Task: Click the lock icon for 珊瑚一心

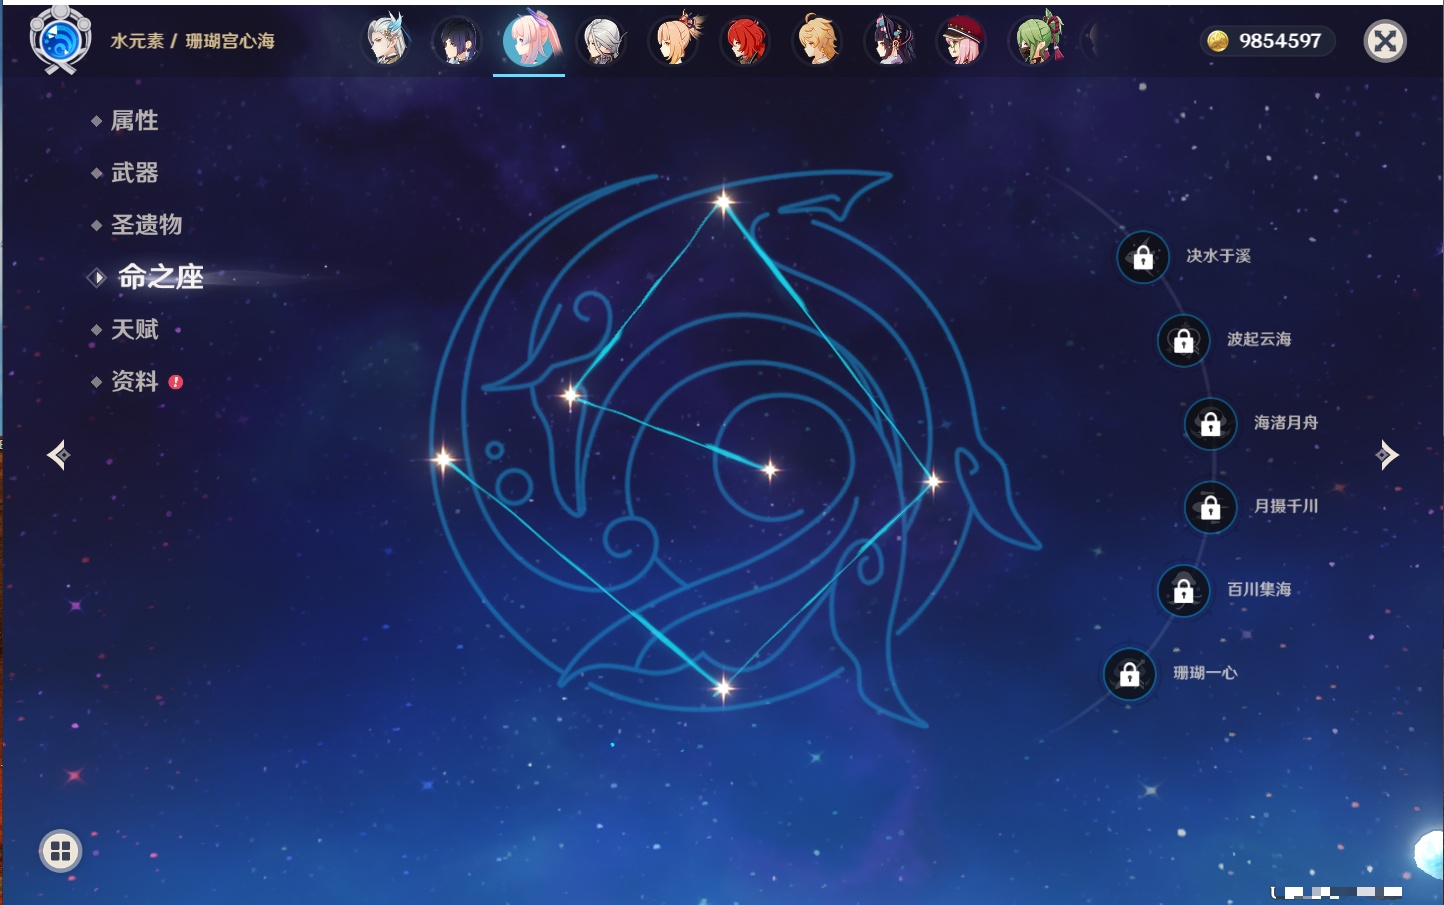Action: point(1129,674)
